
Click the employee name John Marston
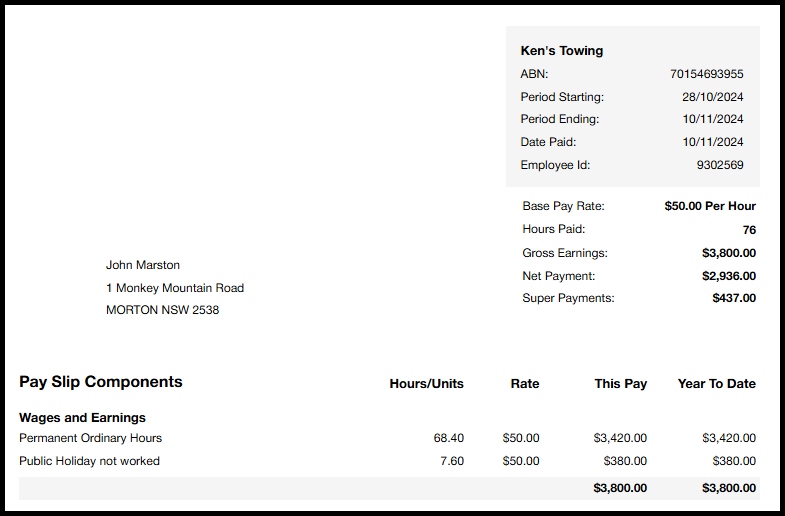143,265
